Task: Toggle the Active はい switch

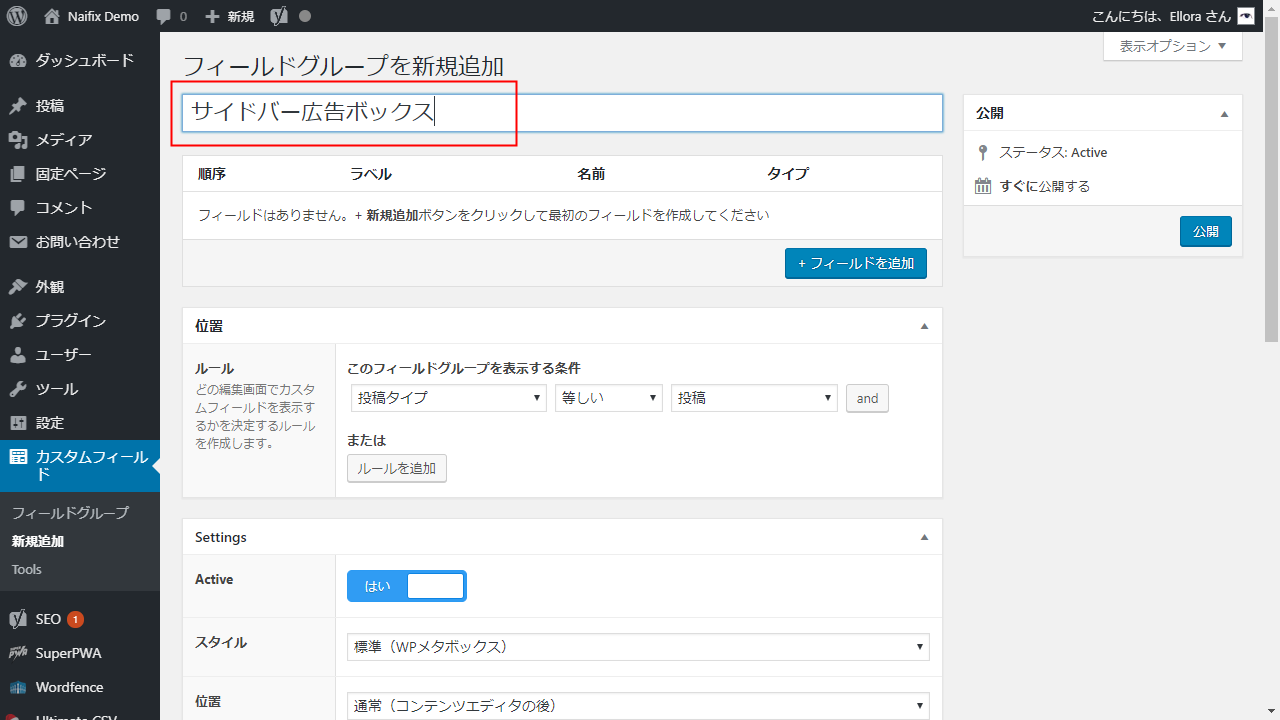Action: pos(407,586)
